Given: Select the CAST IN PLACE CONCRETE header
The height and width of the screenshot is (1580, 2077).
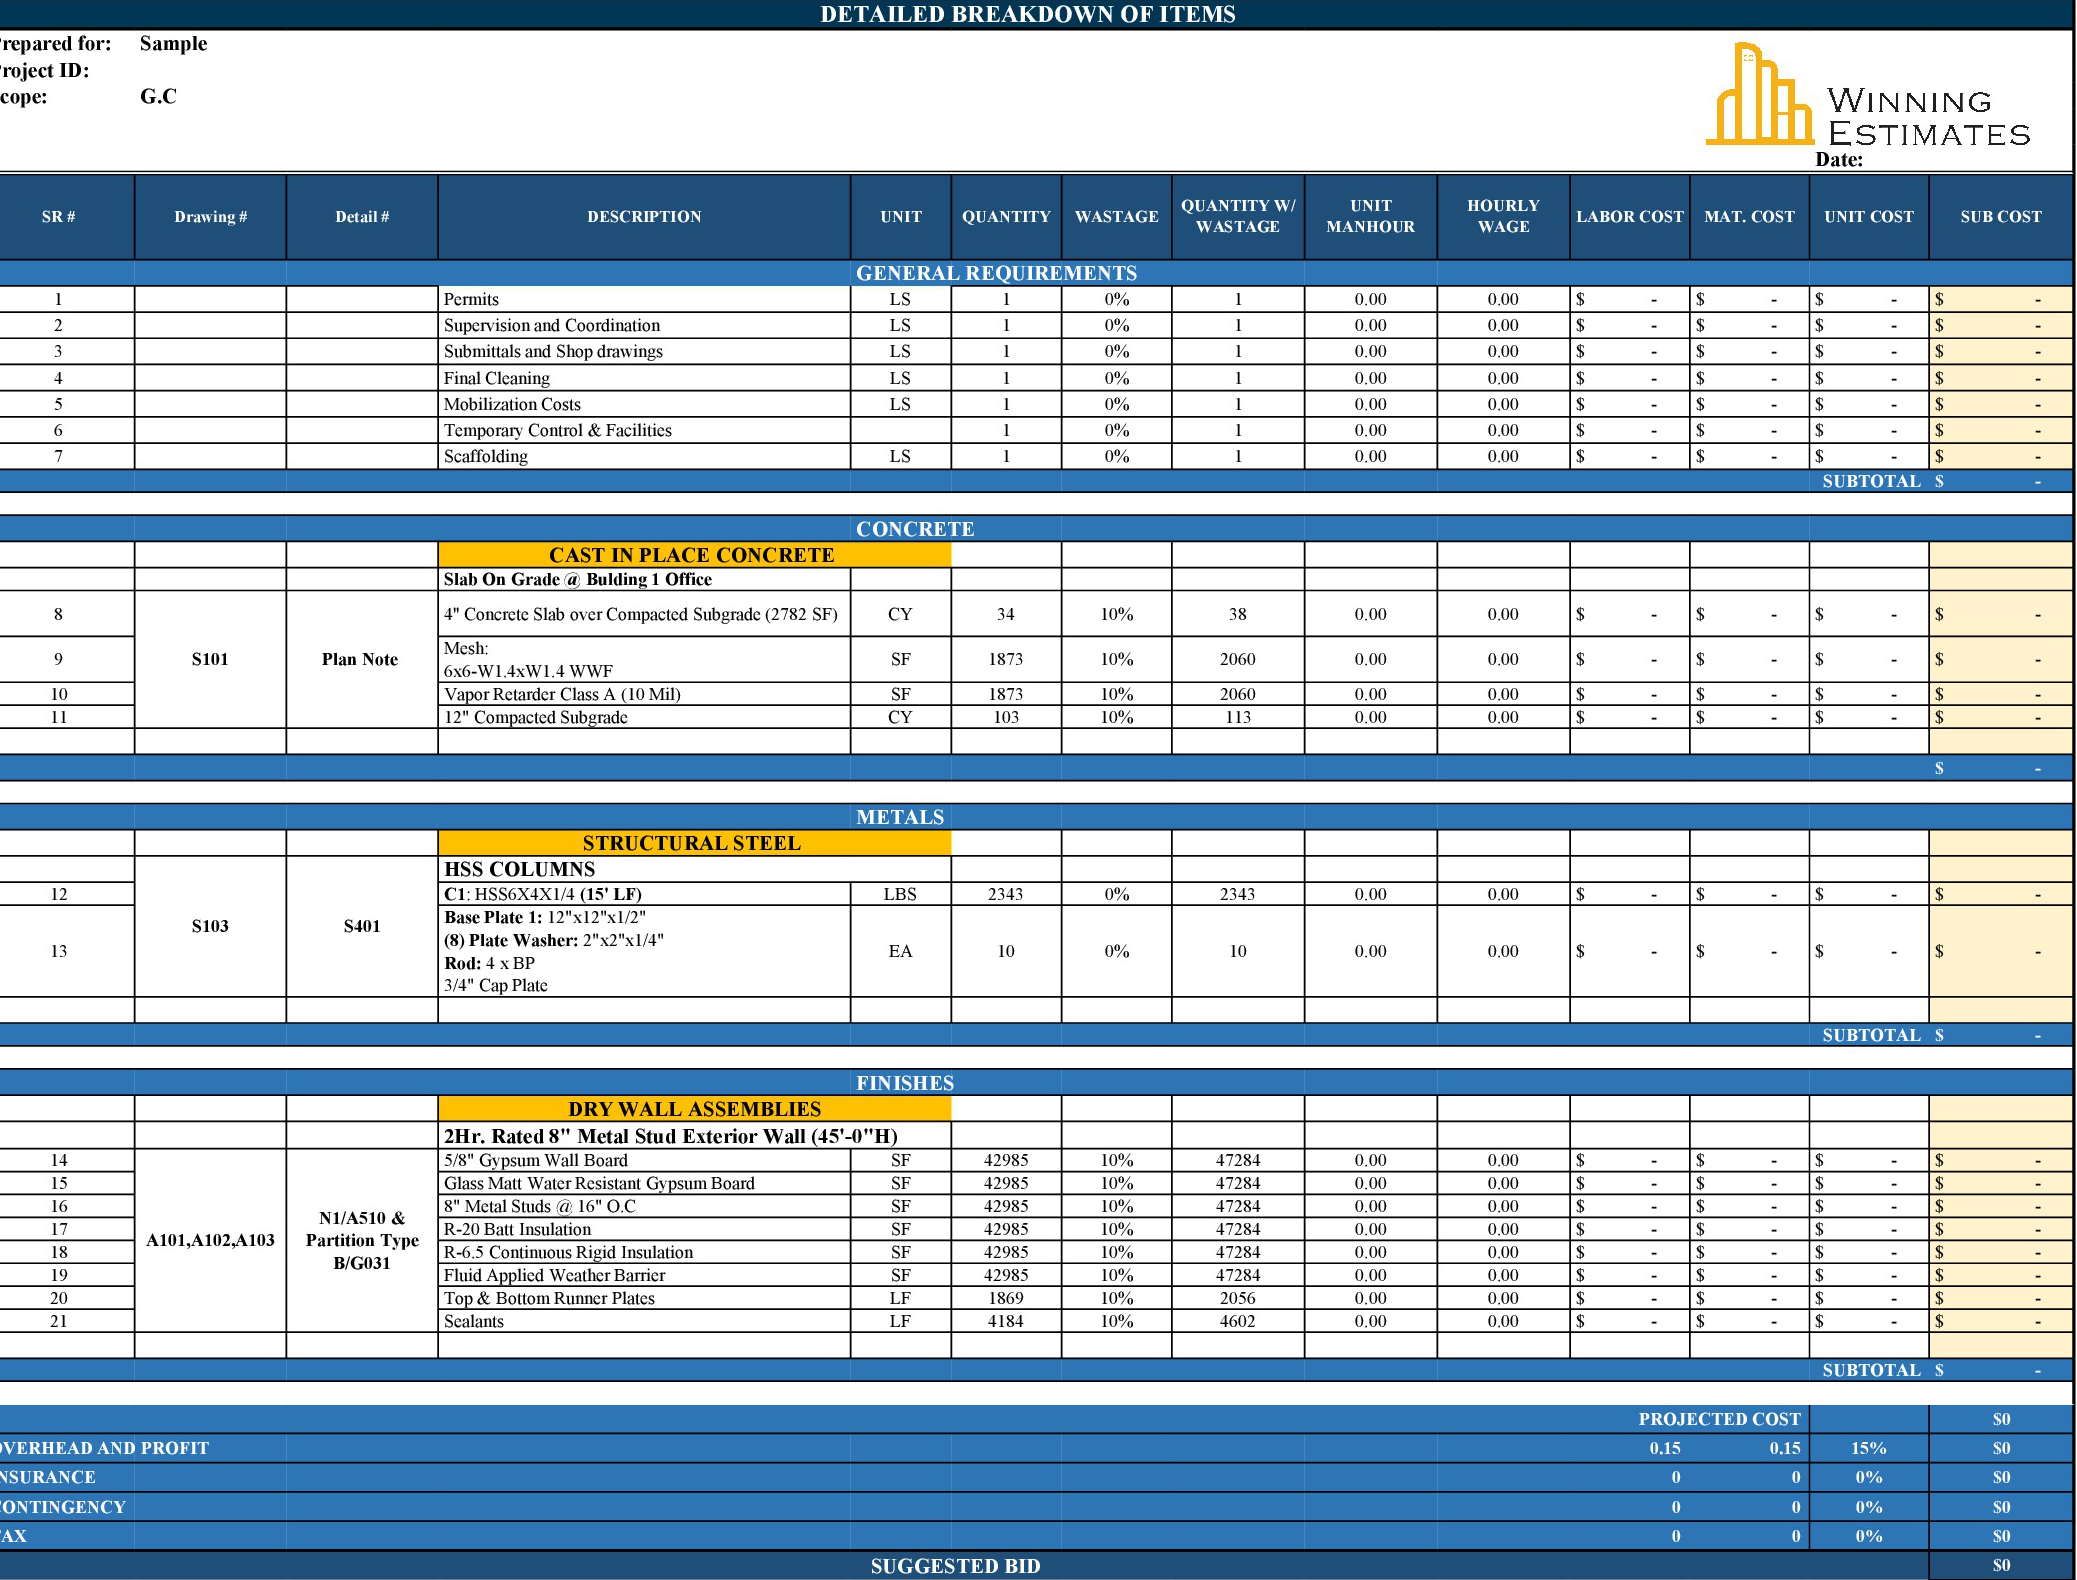Looking at the screenshot, I should point(691,554).
